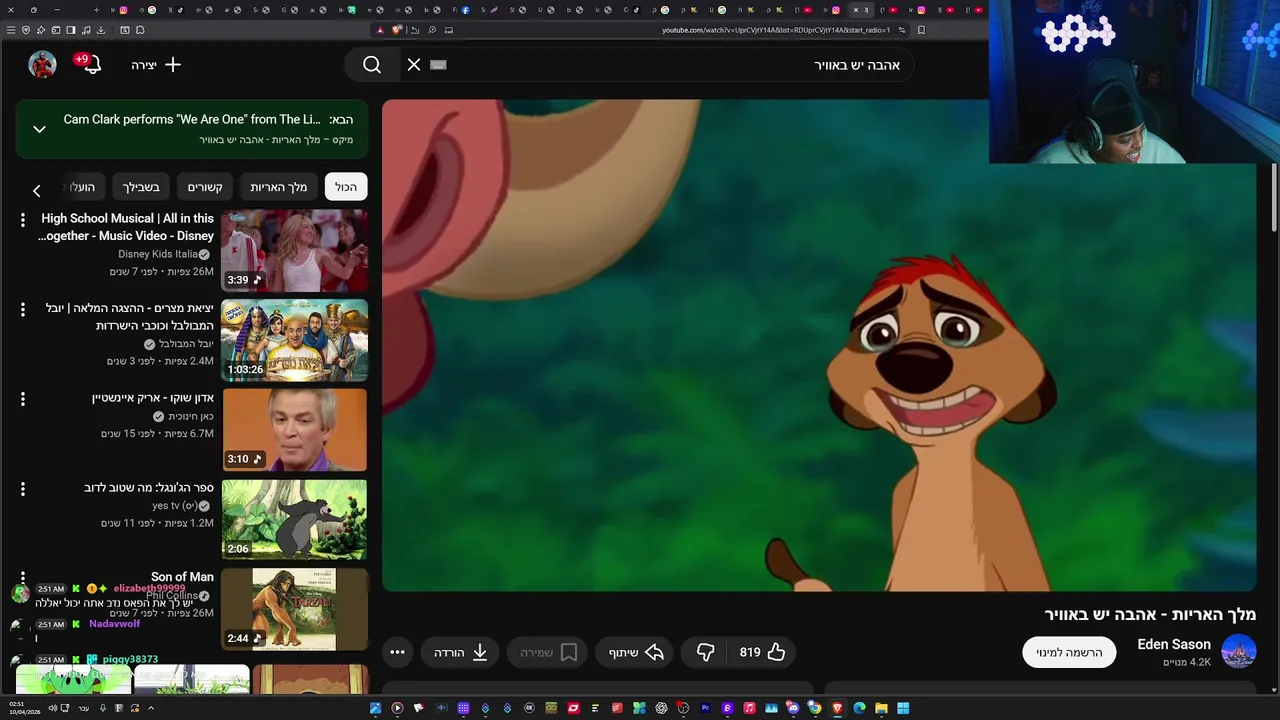Close the active browser tab
Viewport: 1280px width, 720px height.
[x=856, y=10]
